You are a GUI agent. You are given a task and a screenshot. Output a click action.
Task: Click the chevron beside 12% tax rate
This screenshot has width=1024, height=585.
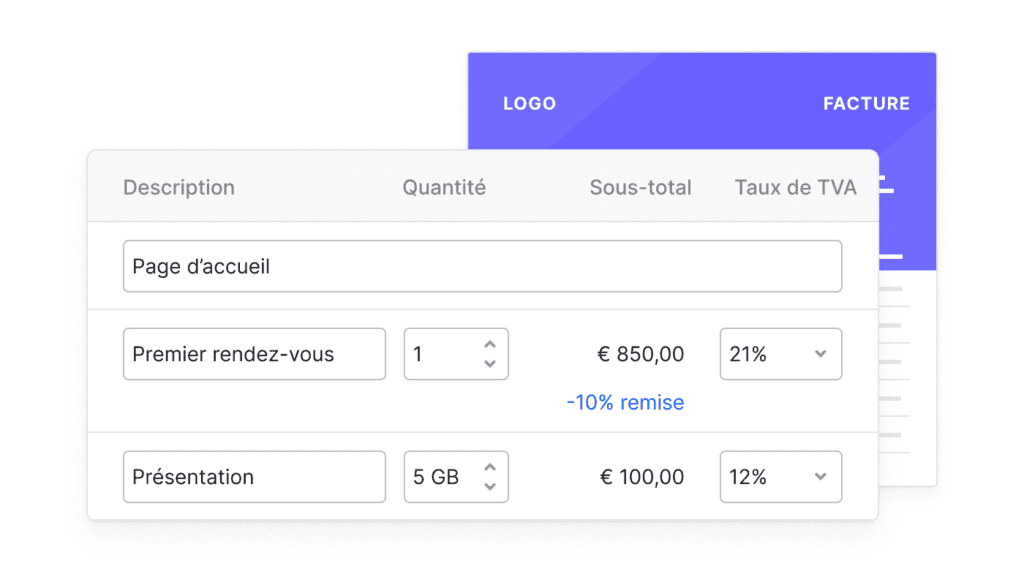[820, 477]
